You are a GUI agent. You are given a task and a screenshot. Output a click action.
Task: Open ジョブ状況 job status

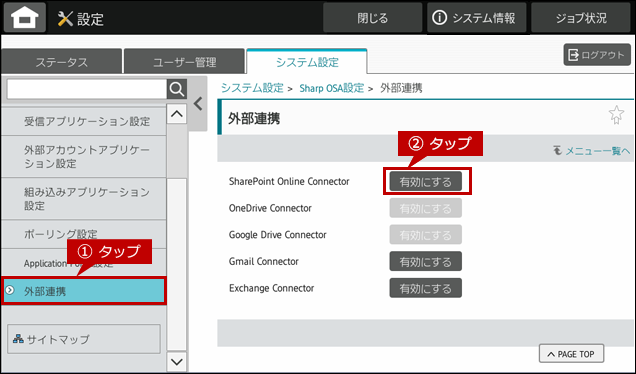[581, 18]
